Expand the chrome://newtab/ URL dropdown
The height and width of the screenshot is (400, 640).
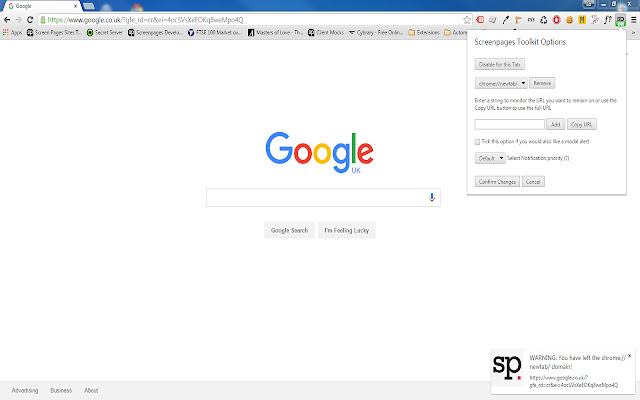501,83
